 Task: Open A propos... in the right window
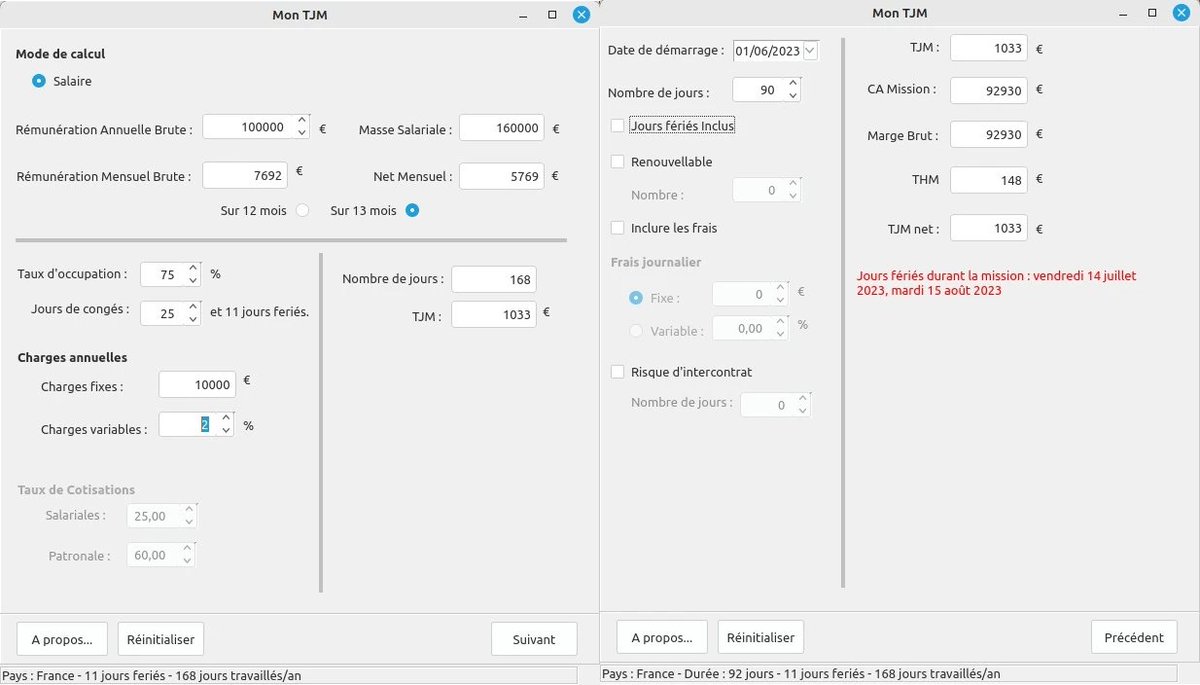tap(662, 637)
